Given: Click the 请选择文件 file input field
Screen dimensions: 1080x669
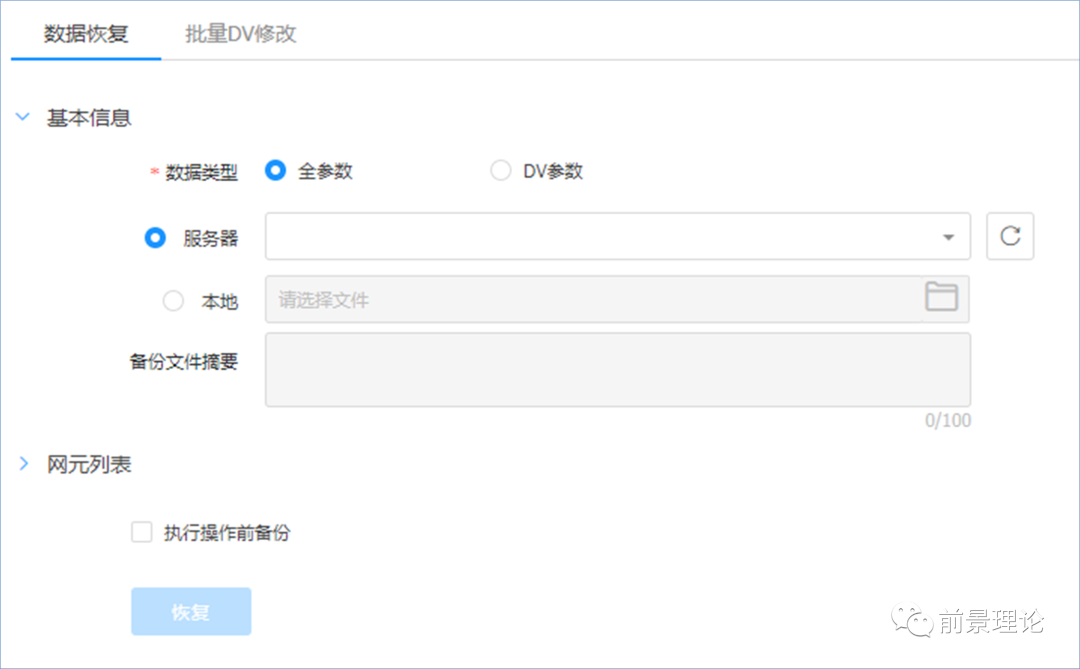Looking at the screenshot, I should (x=590, y=300).
